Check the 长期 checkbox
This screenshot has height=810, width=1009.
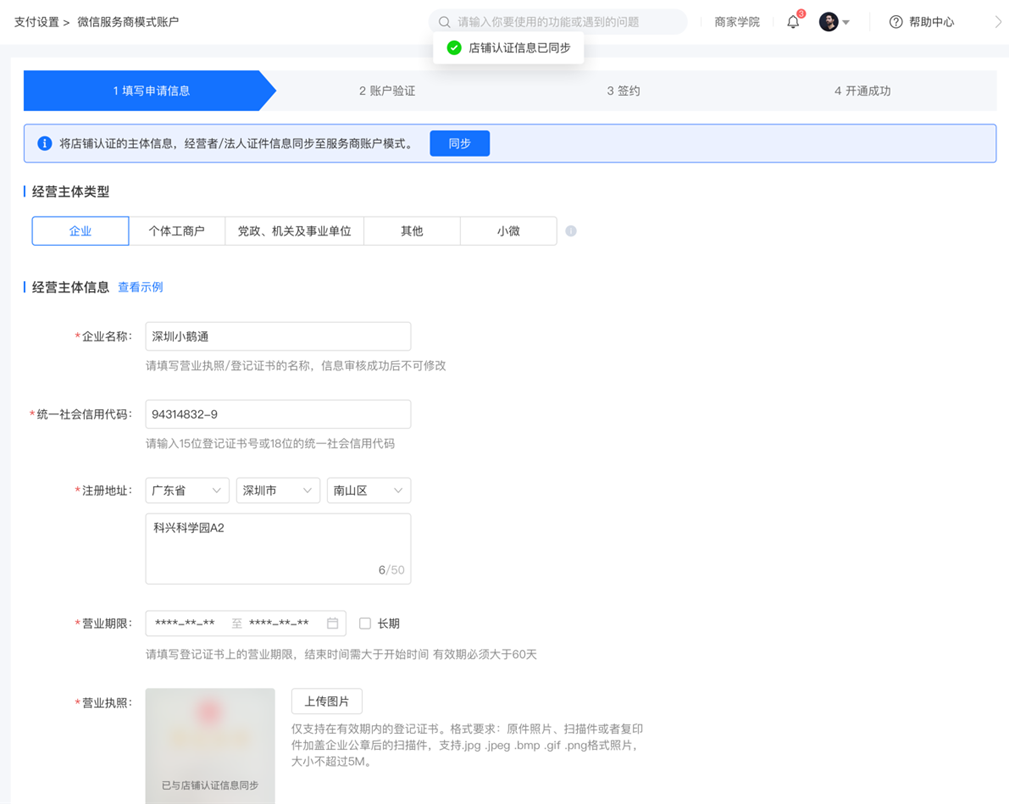(x=365, y=623)
